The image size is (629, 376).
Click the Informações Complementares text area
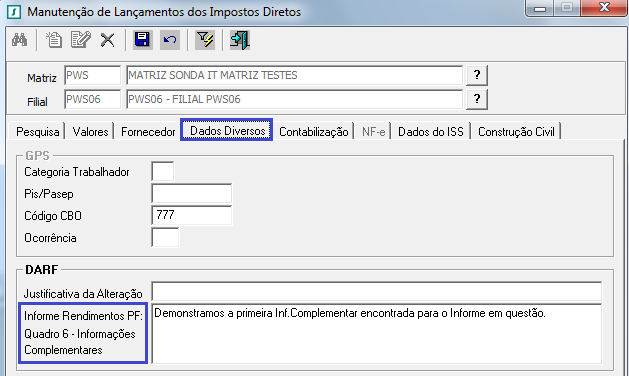377,334
